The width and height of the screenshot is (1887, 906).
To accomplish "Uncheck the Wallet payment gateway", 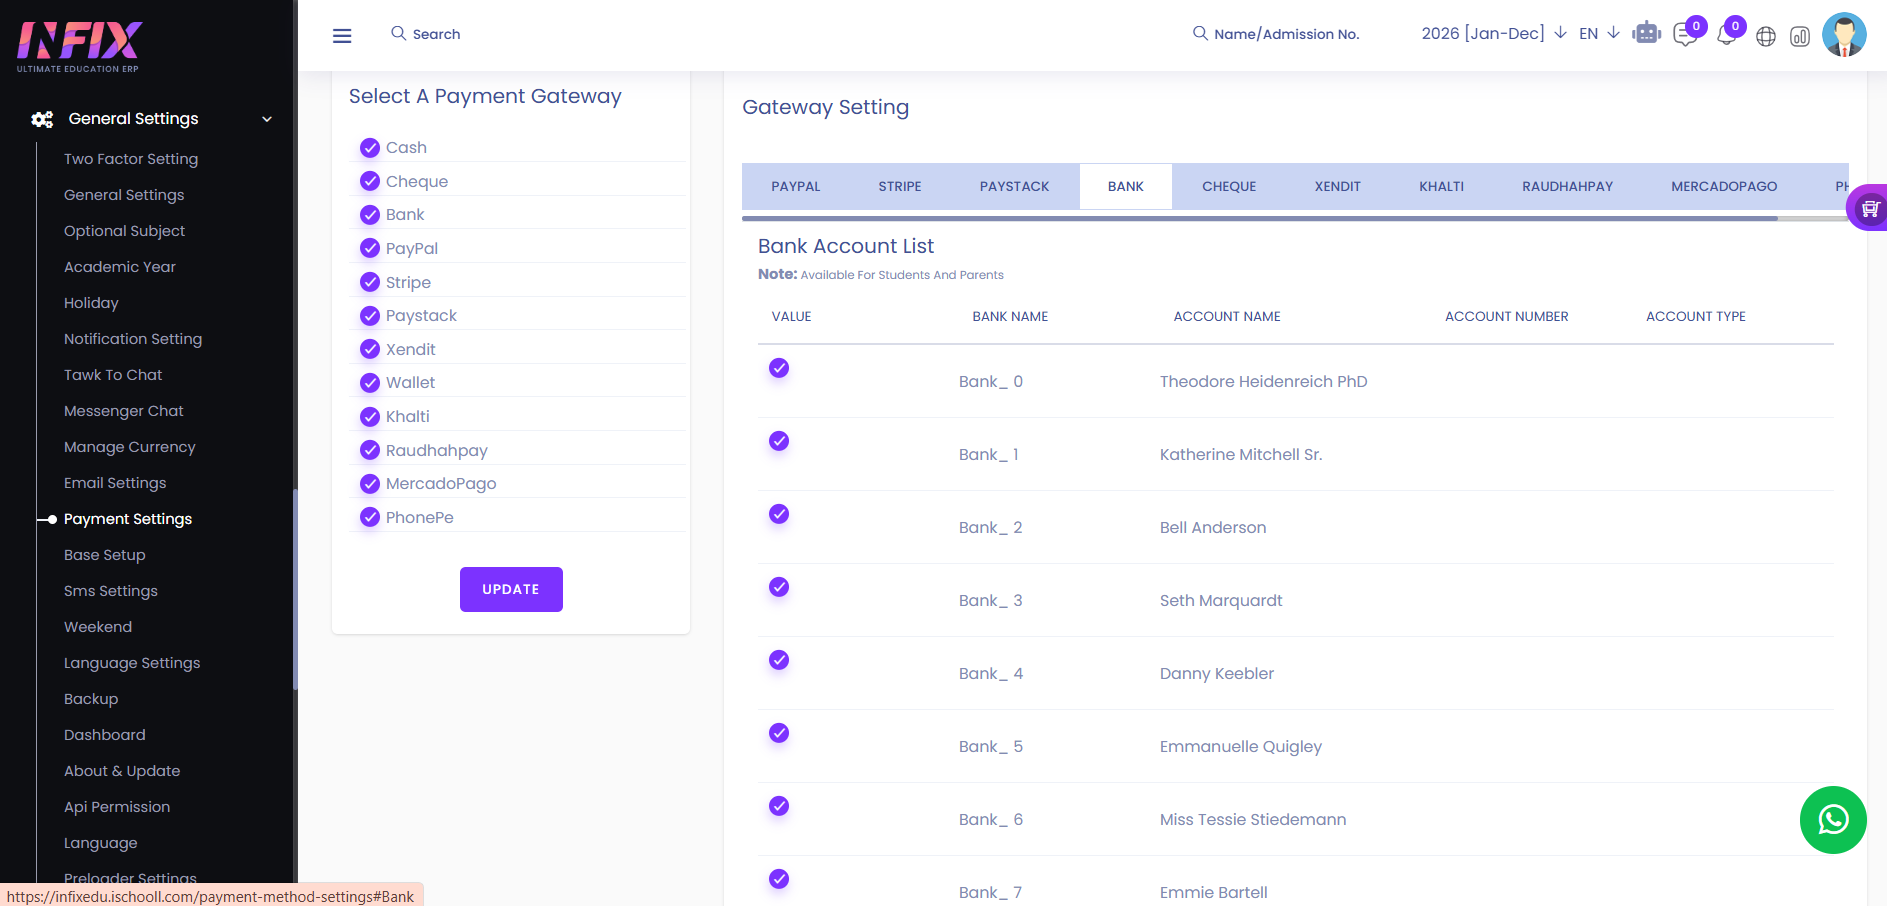I will pos(370,383).
